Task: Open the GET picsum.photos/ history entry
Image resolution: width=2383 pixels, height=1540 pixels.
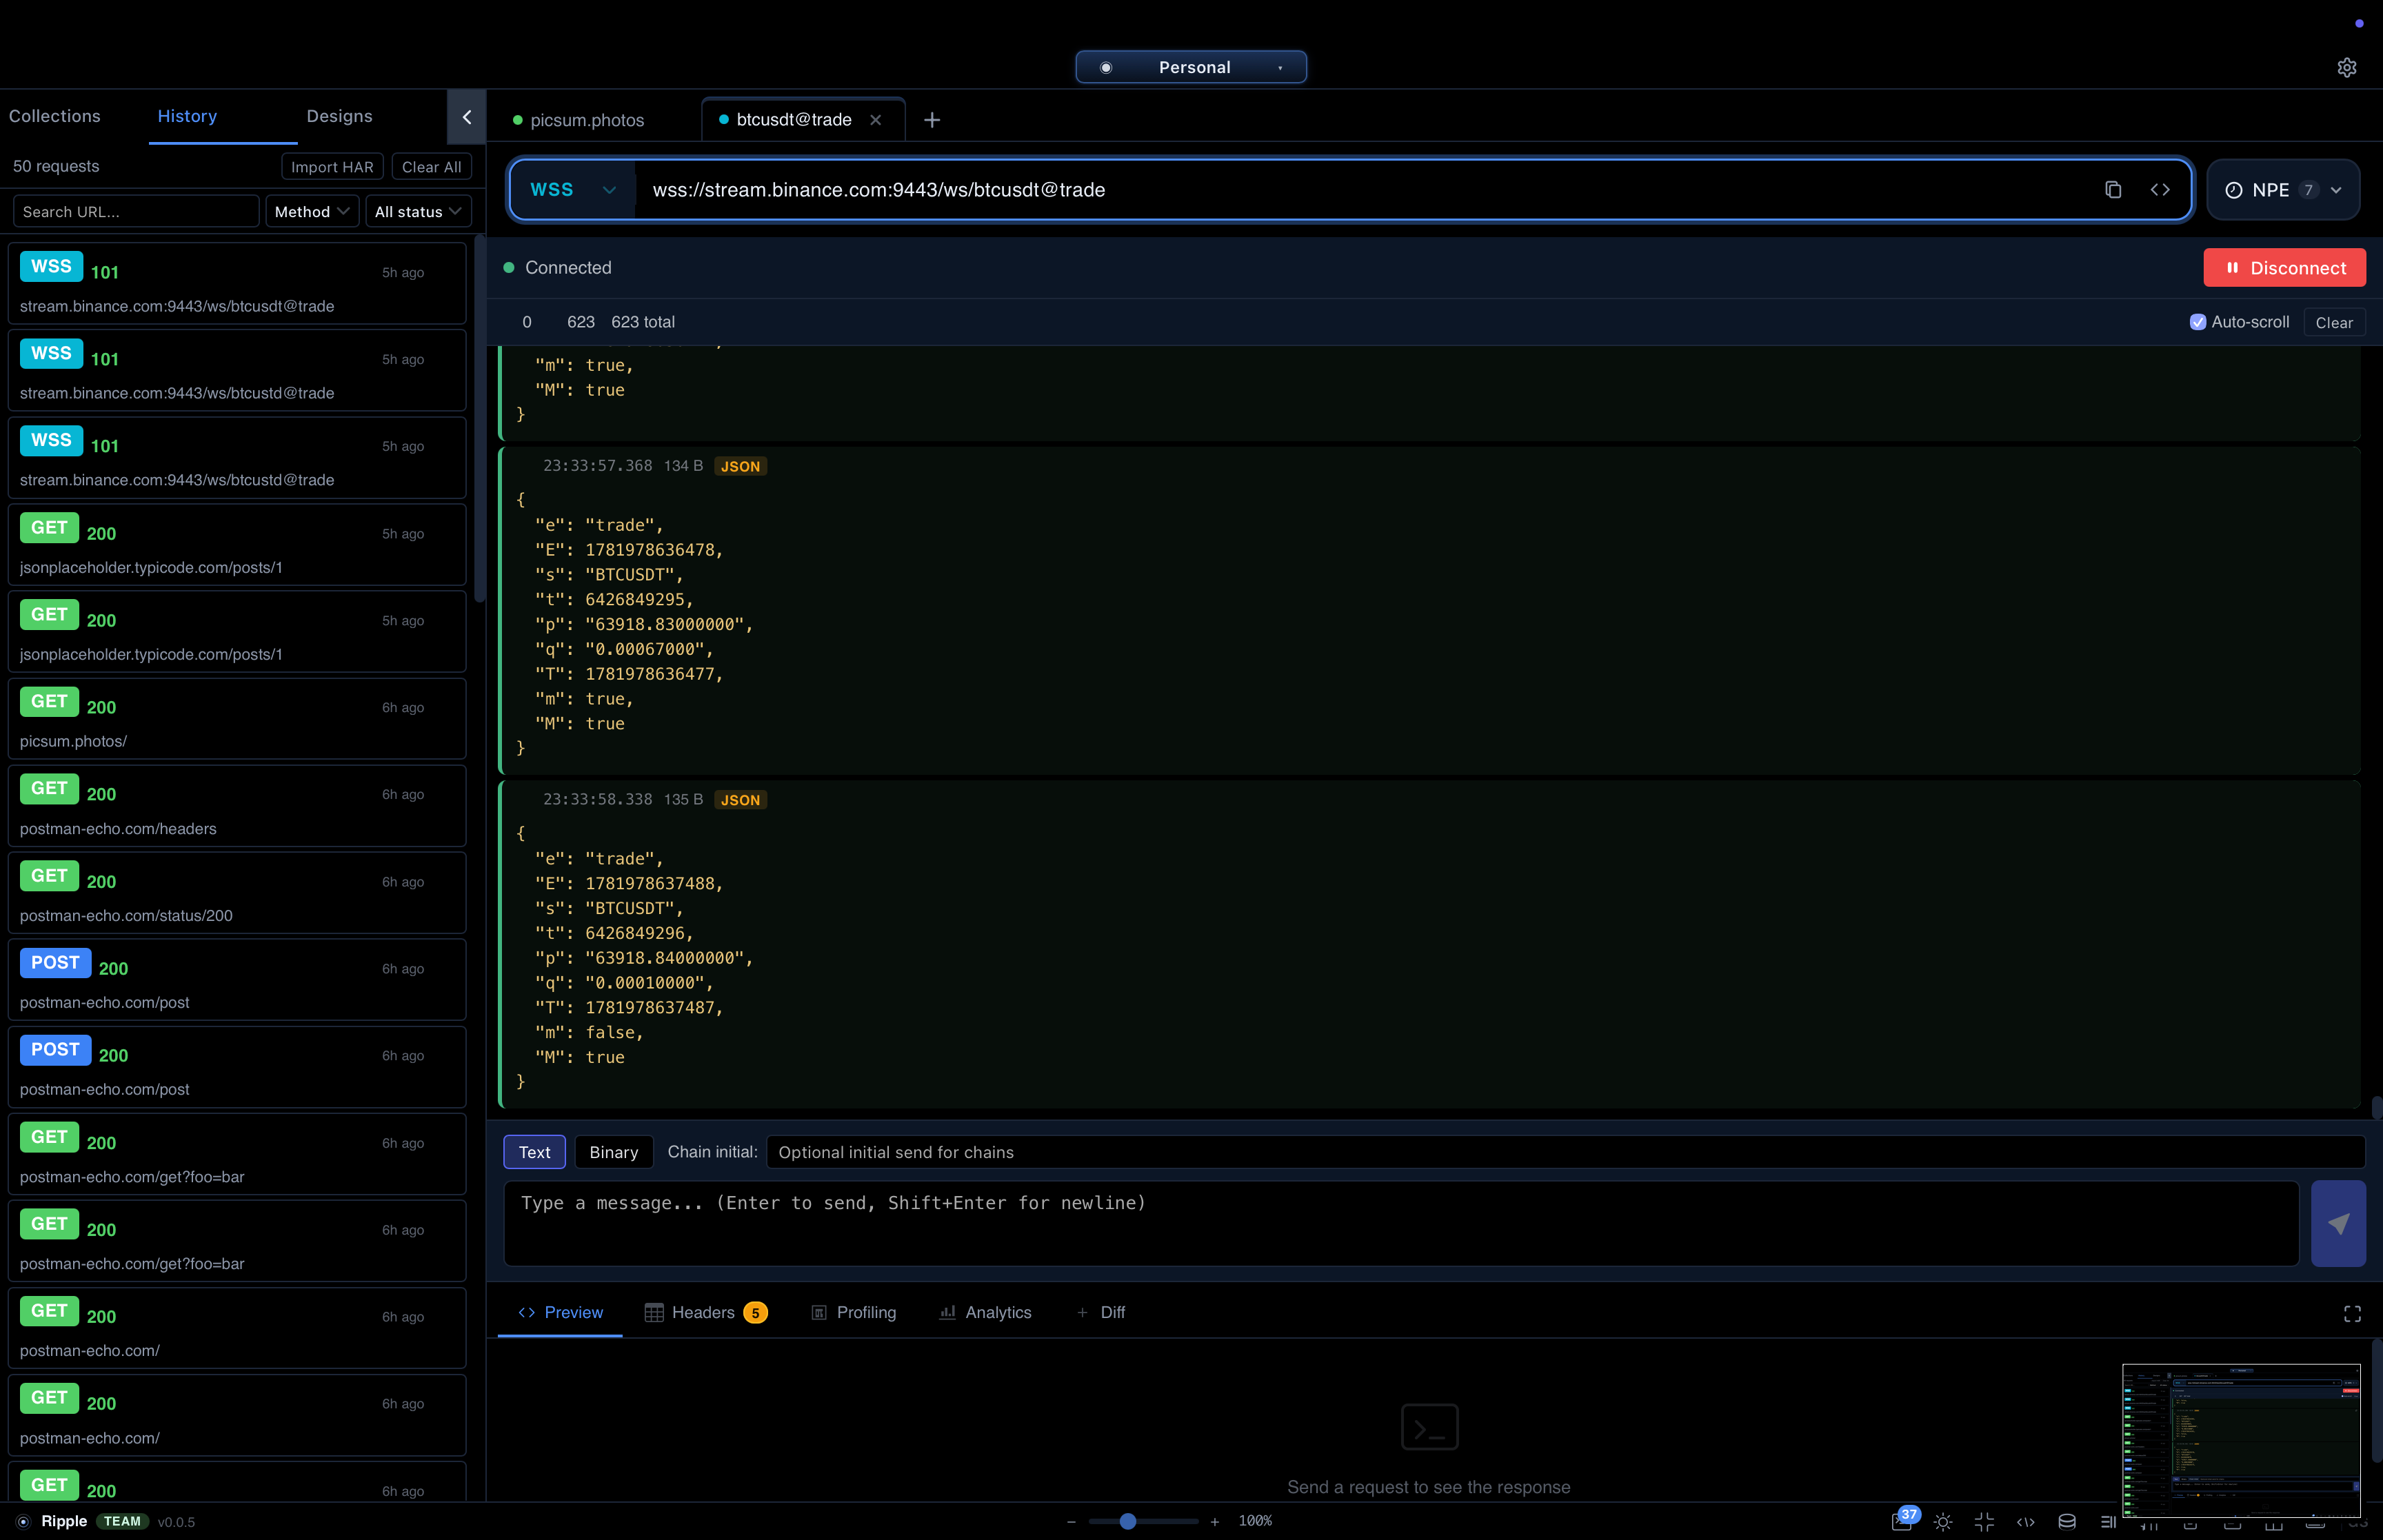Action: pyautogui.click(x=237, y=719)
